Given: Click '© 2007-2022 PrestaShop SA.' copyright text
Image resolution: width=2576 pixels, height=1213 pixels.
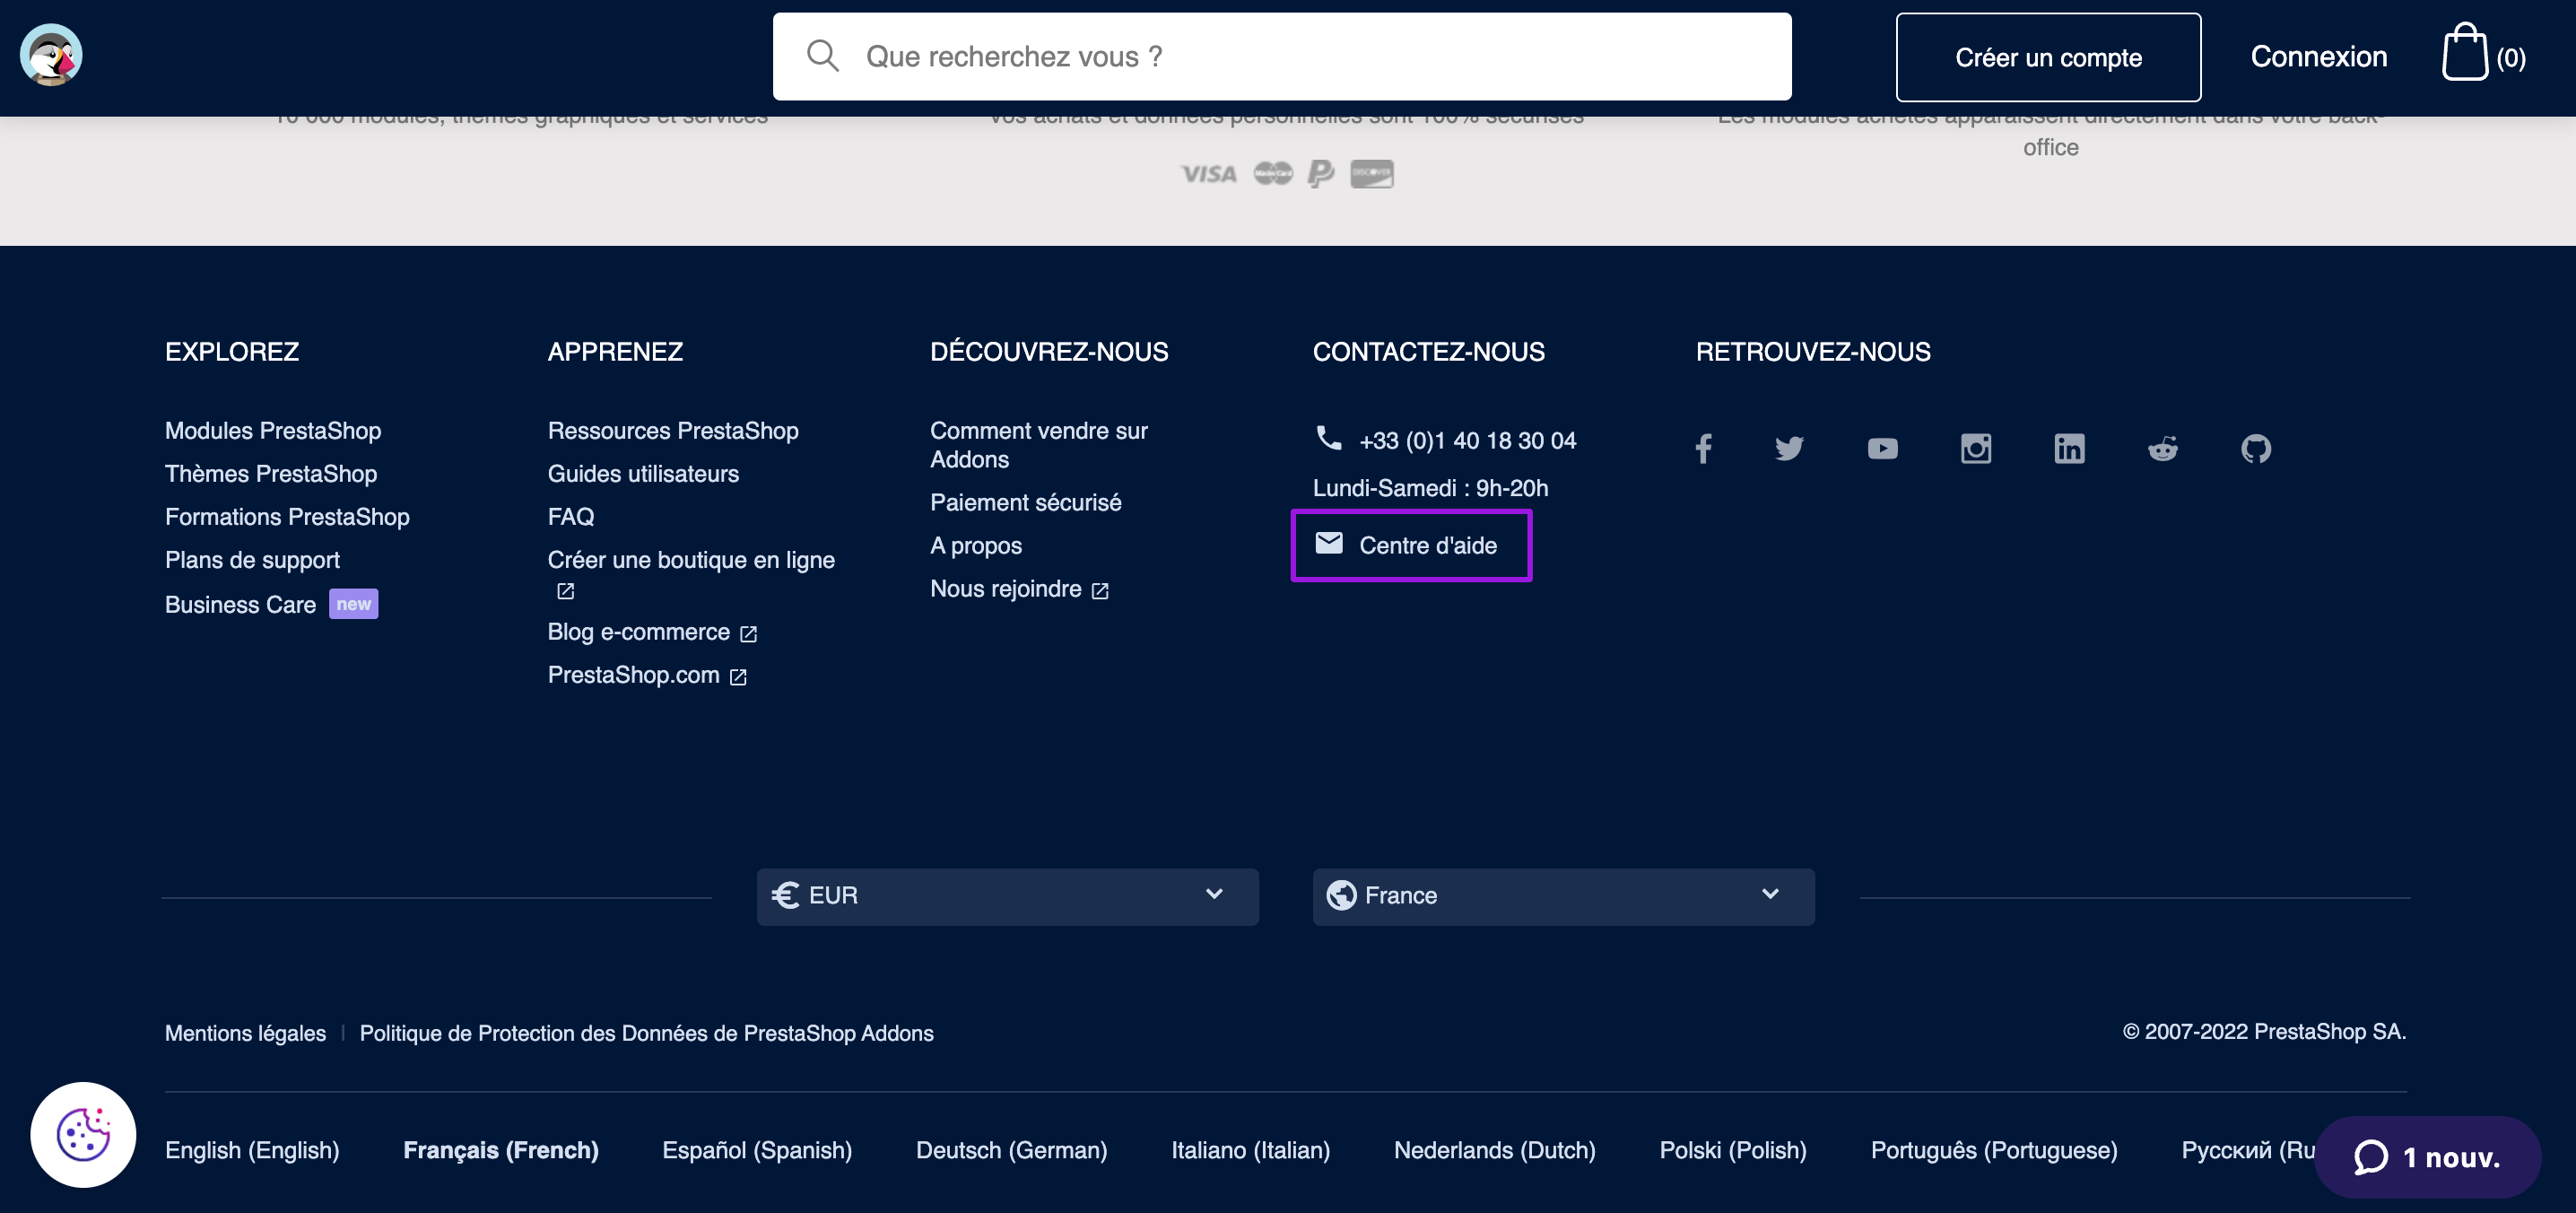Looking at the screenshot, I should coord(2264,1032).
